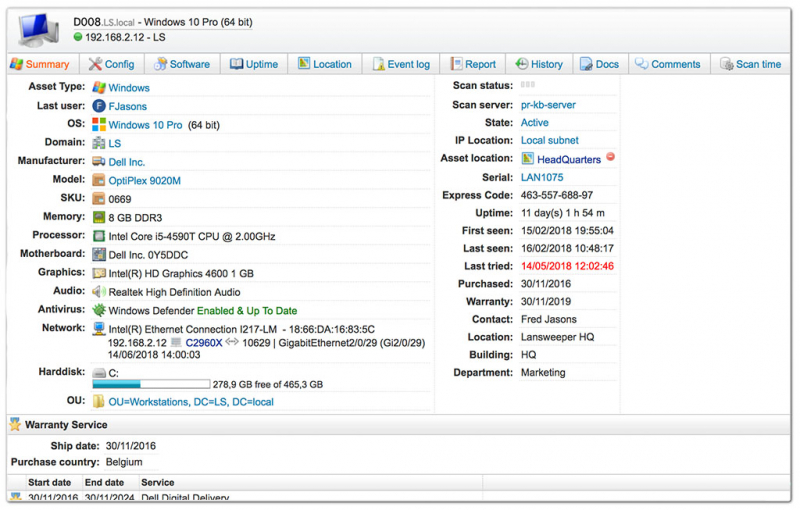Click the network adapter computer icon
This screenshot has width=800, height=510.
(99, 329)
